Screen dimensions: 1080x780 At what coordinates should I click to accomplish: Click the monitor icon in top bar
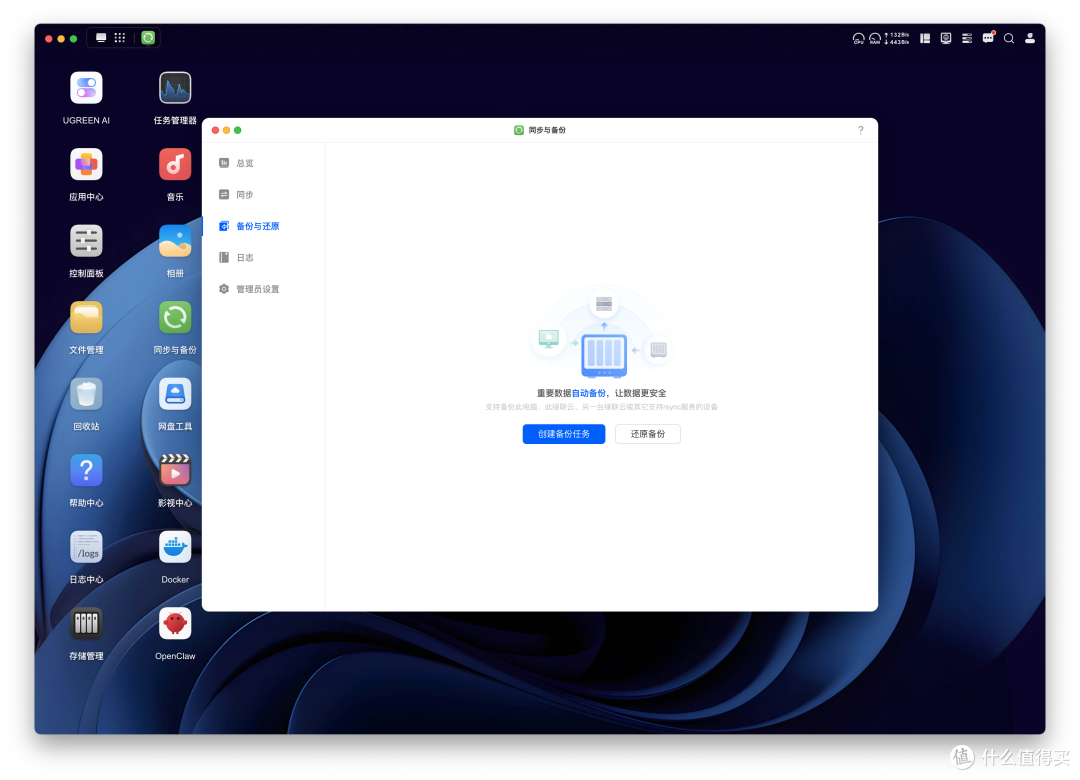pos(946,39)
